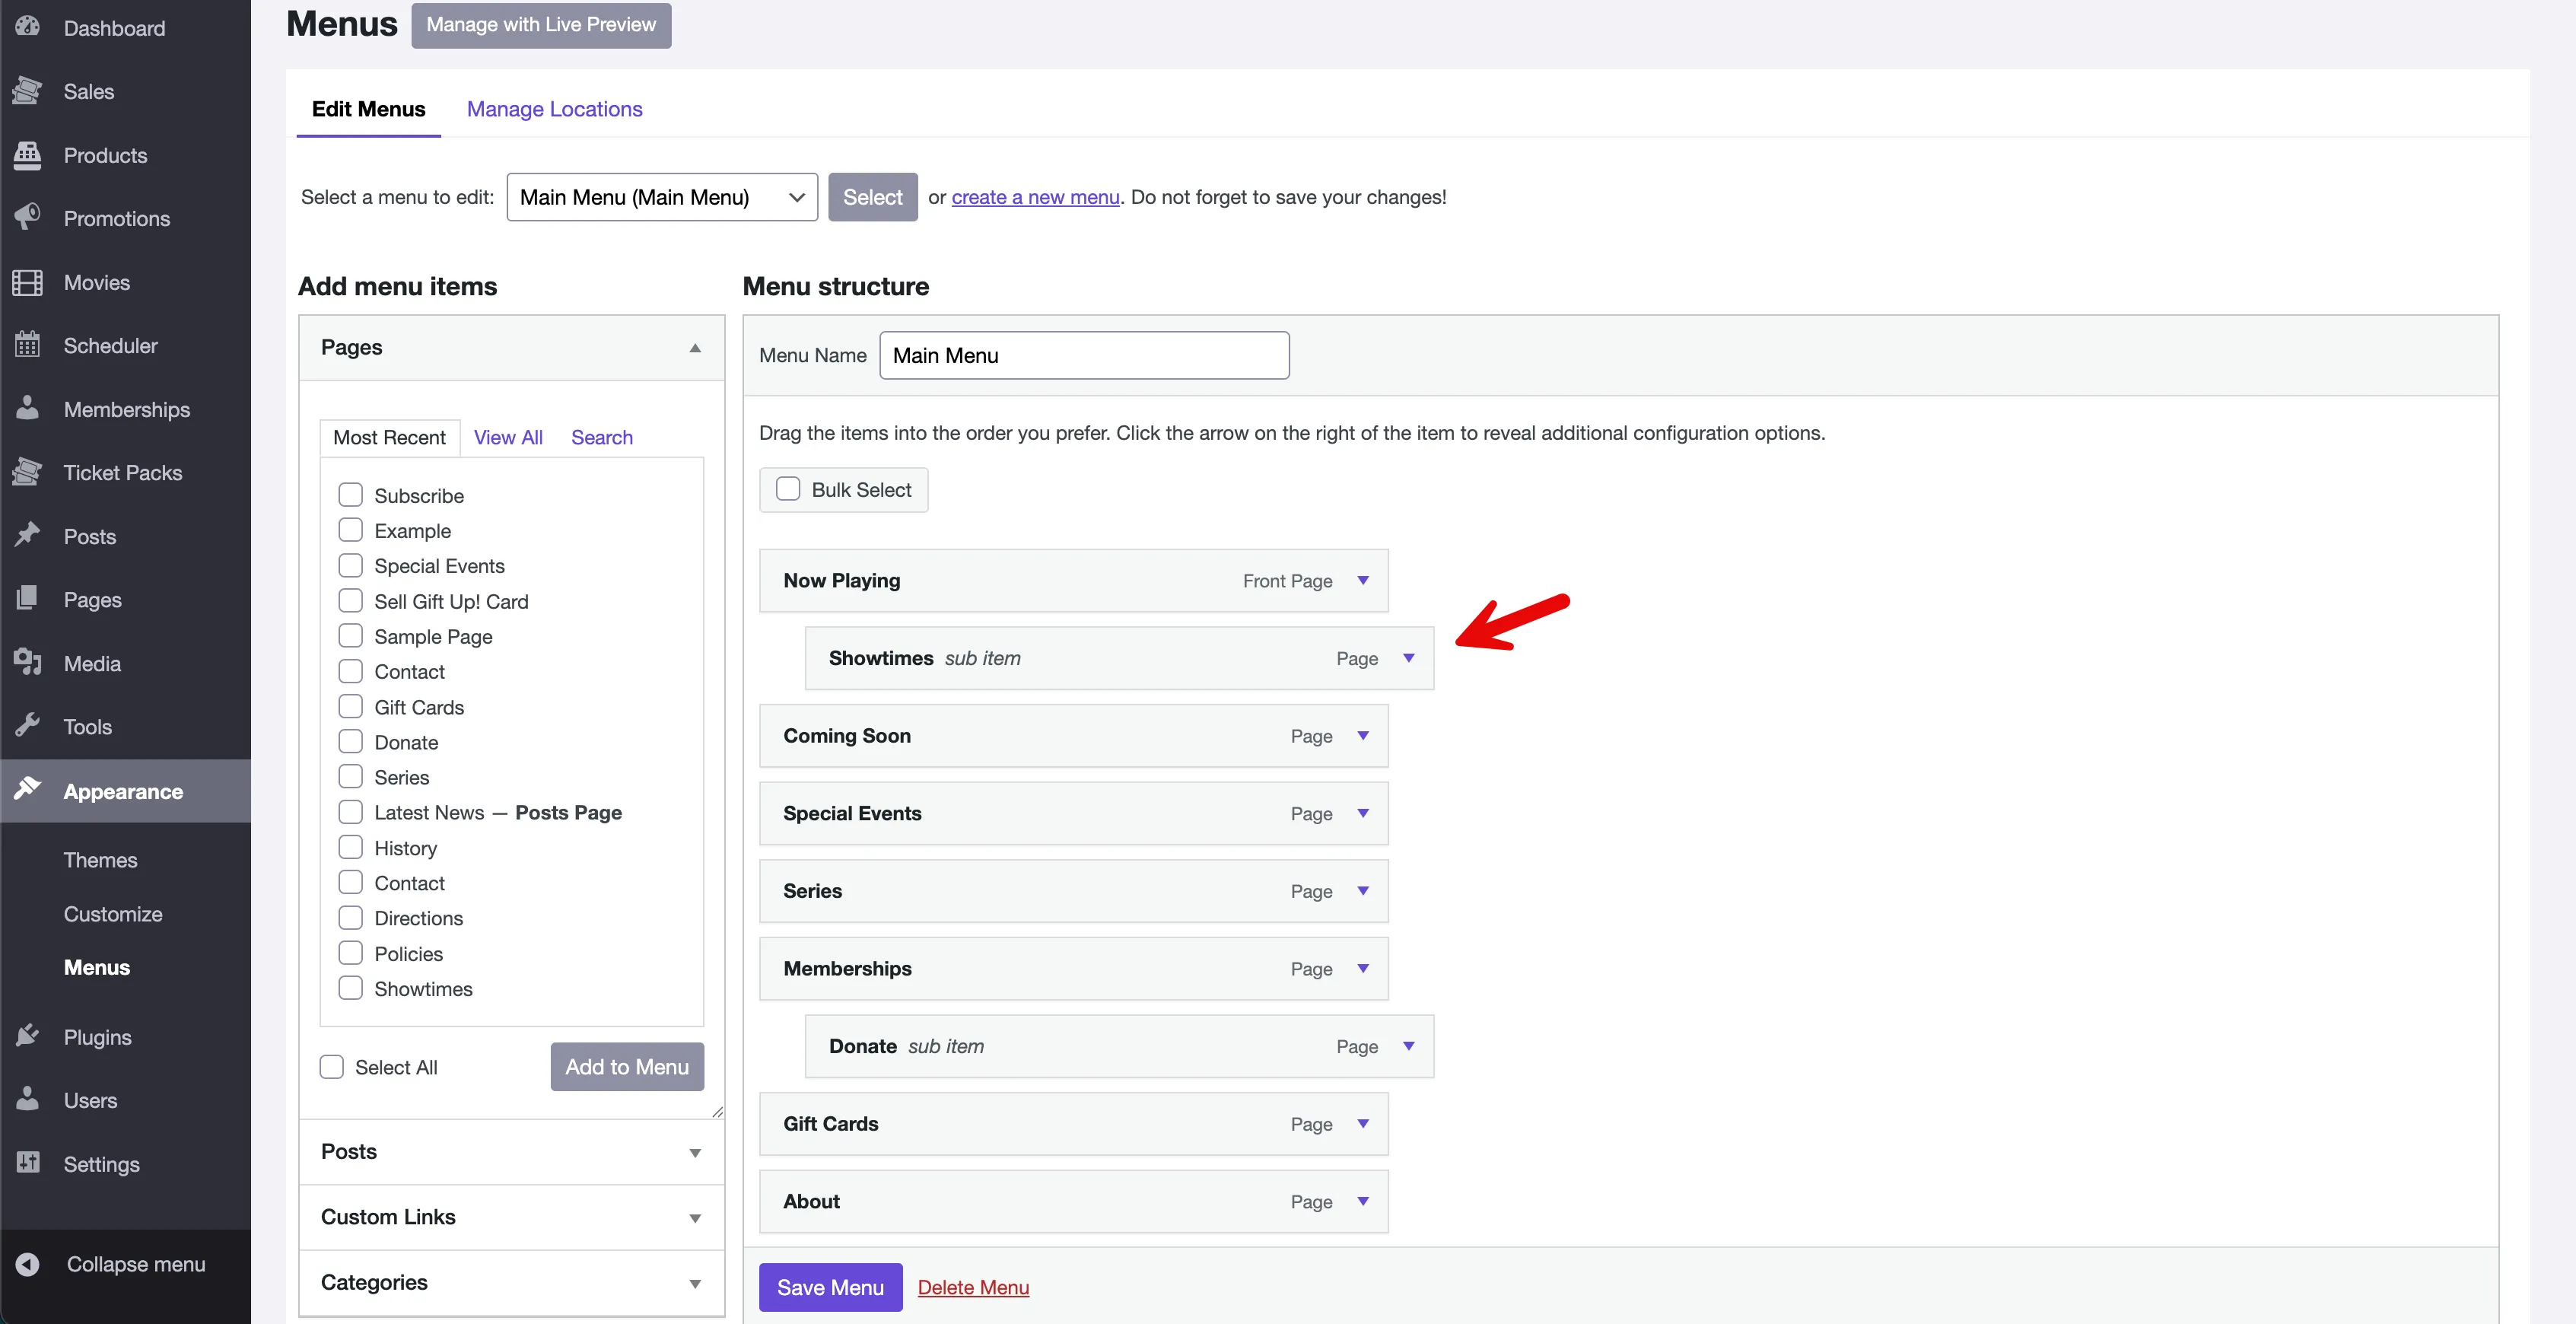Expand the Now Playing menu item options

(1362, 580)
